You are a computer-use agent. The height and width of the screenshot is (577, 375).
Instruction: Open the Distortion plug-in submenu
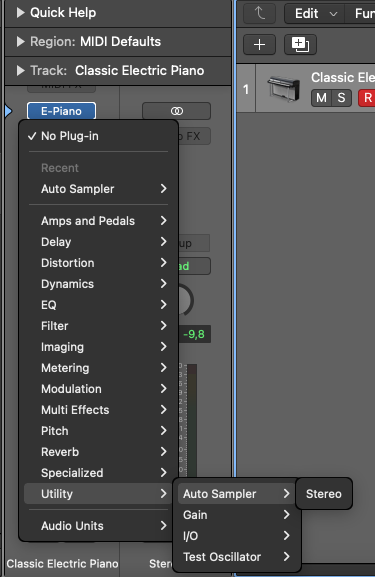(98, 263)
